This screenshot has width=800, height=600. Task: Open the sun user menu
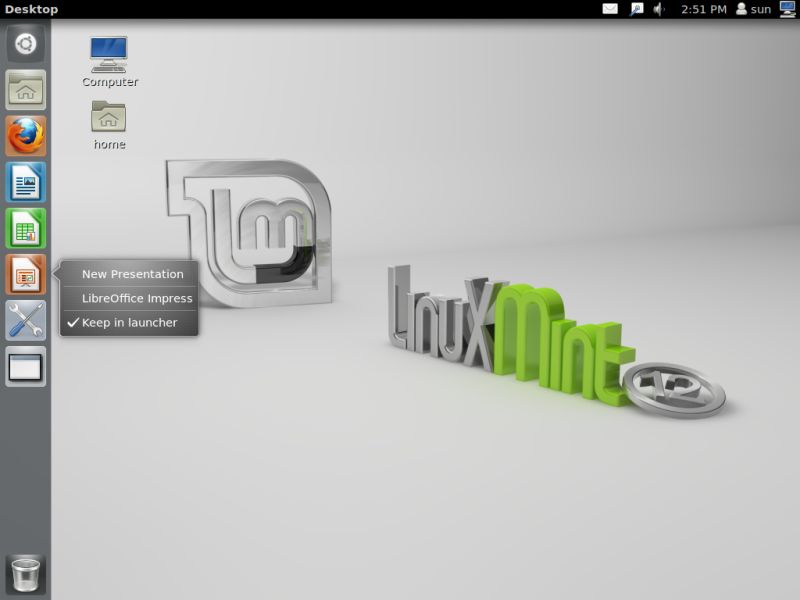pyautogui.click(x=754, y=9)
